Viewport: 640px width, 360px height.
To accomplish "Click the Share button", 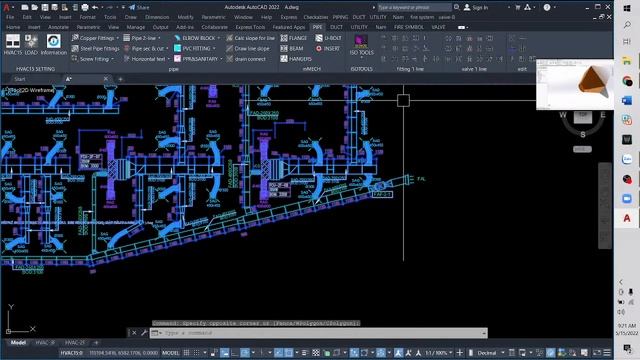I will (139, 7).
